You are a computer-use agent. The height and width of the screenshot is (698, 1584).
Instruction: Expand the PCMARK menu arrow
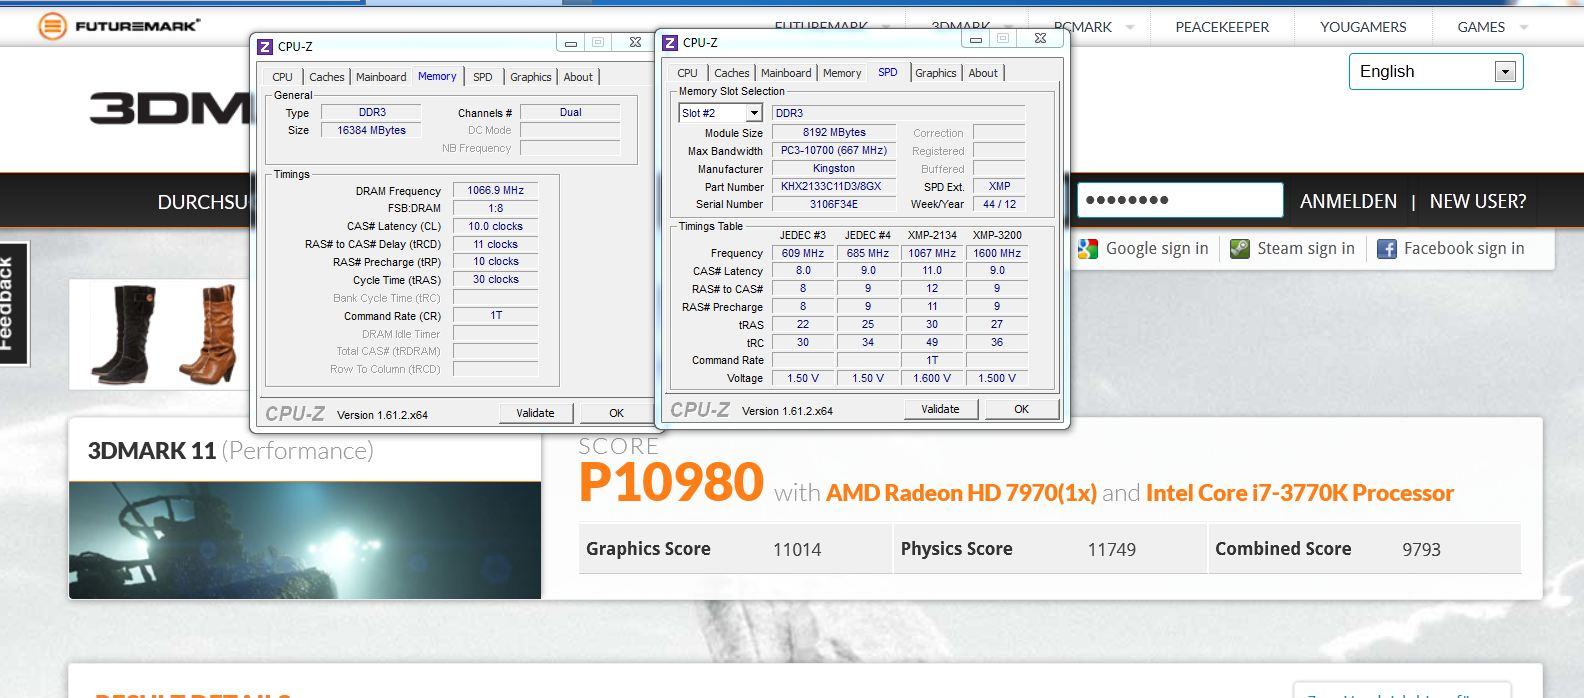pyautogui.click(x=1130, y=27)
